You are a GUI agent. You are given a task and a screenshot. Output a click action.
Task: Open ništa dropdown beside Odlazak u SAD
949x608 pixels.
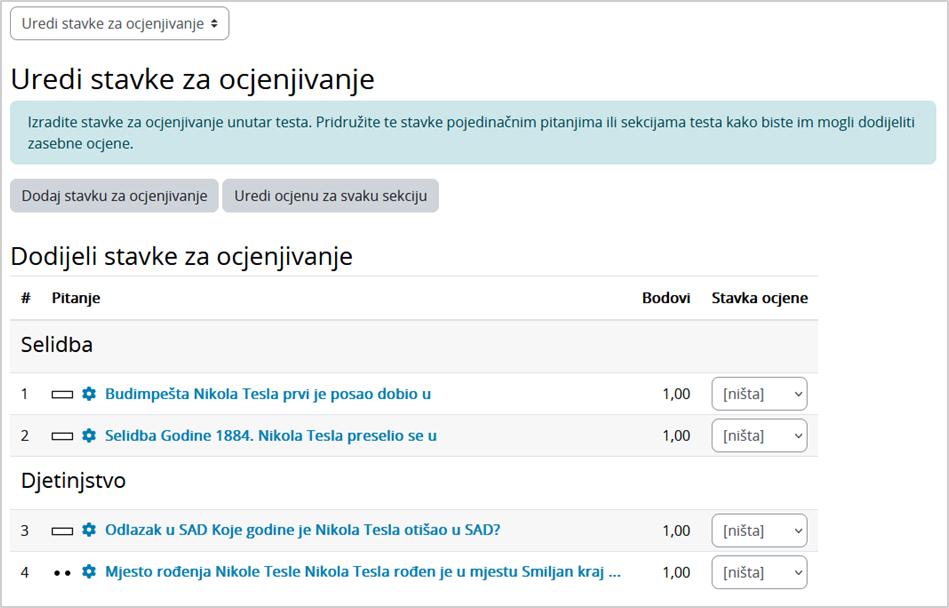pyautogui.click(x=758, y=530)
